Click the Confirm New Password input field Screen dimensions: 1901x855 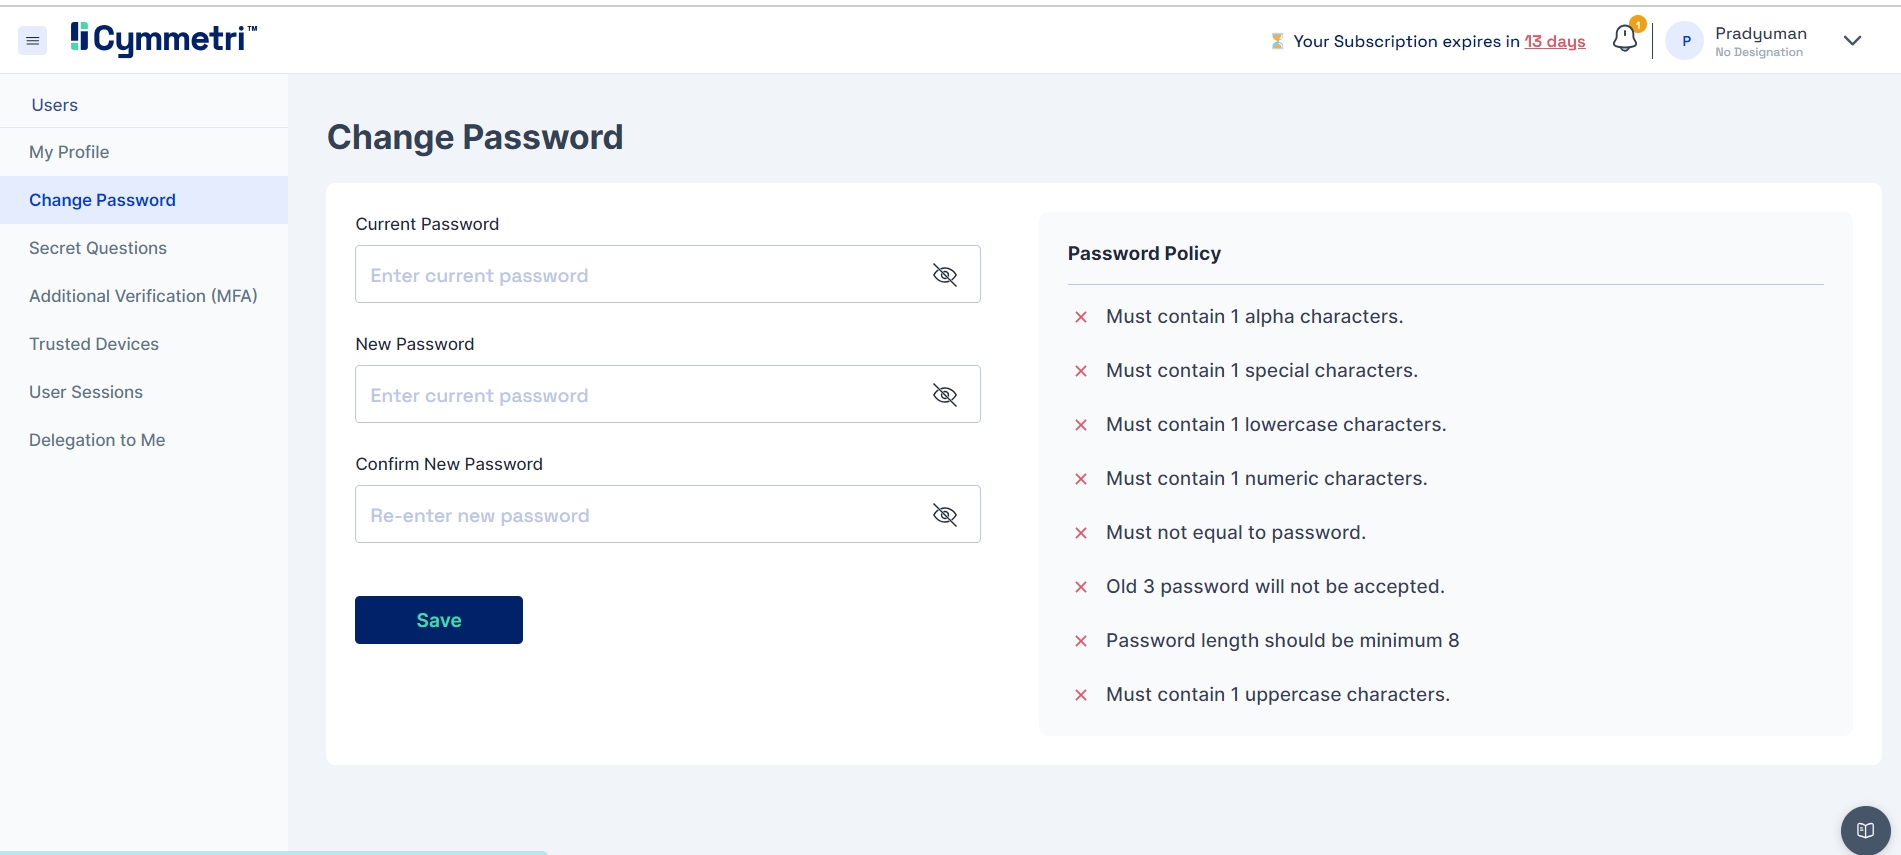[640, 515]
